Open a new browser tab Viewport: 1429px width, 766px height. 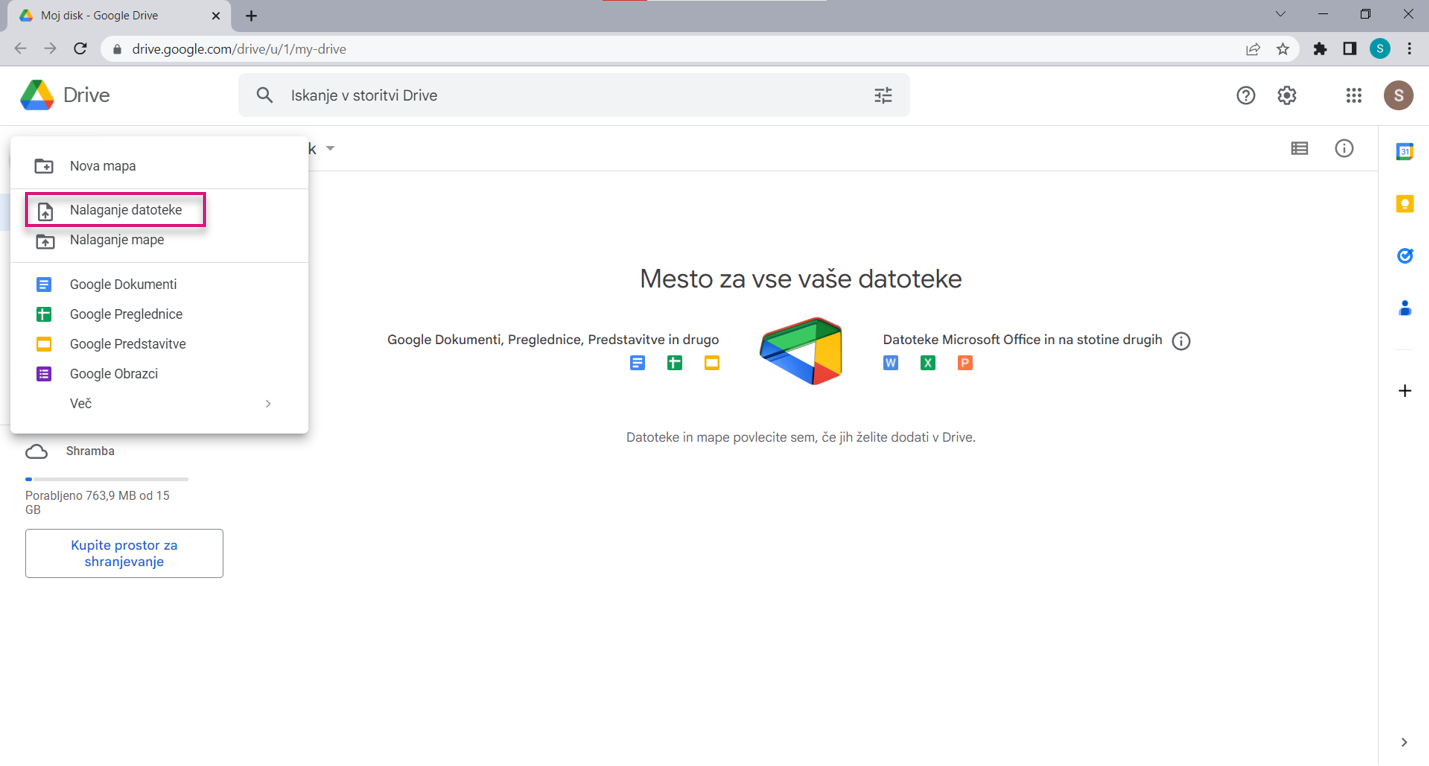coord(251,16)
